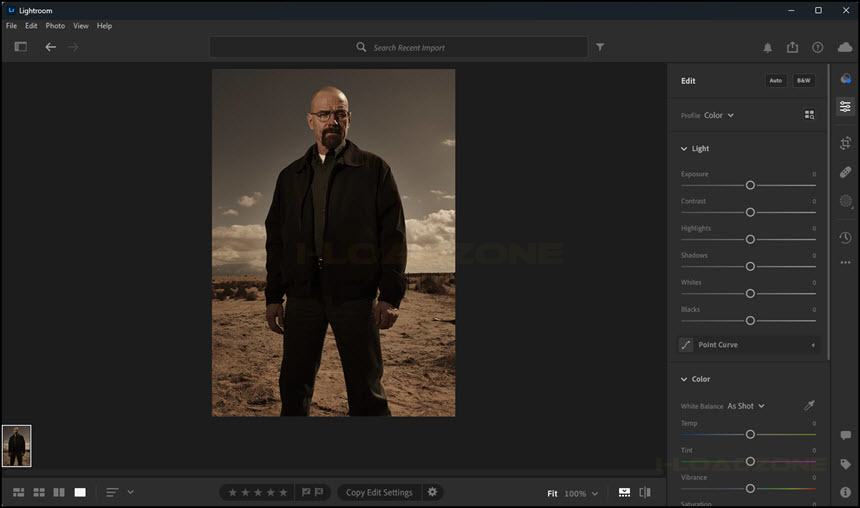Click Copy Edit Settings
The image size is (860, 508).
379,492
